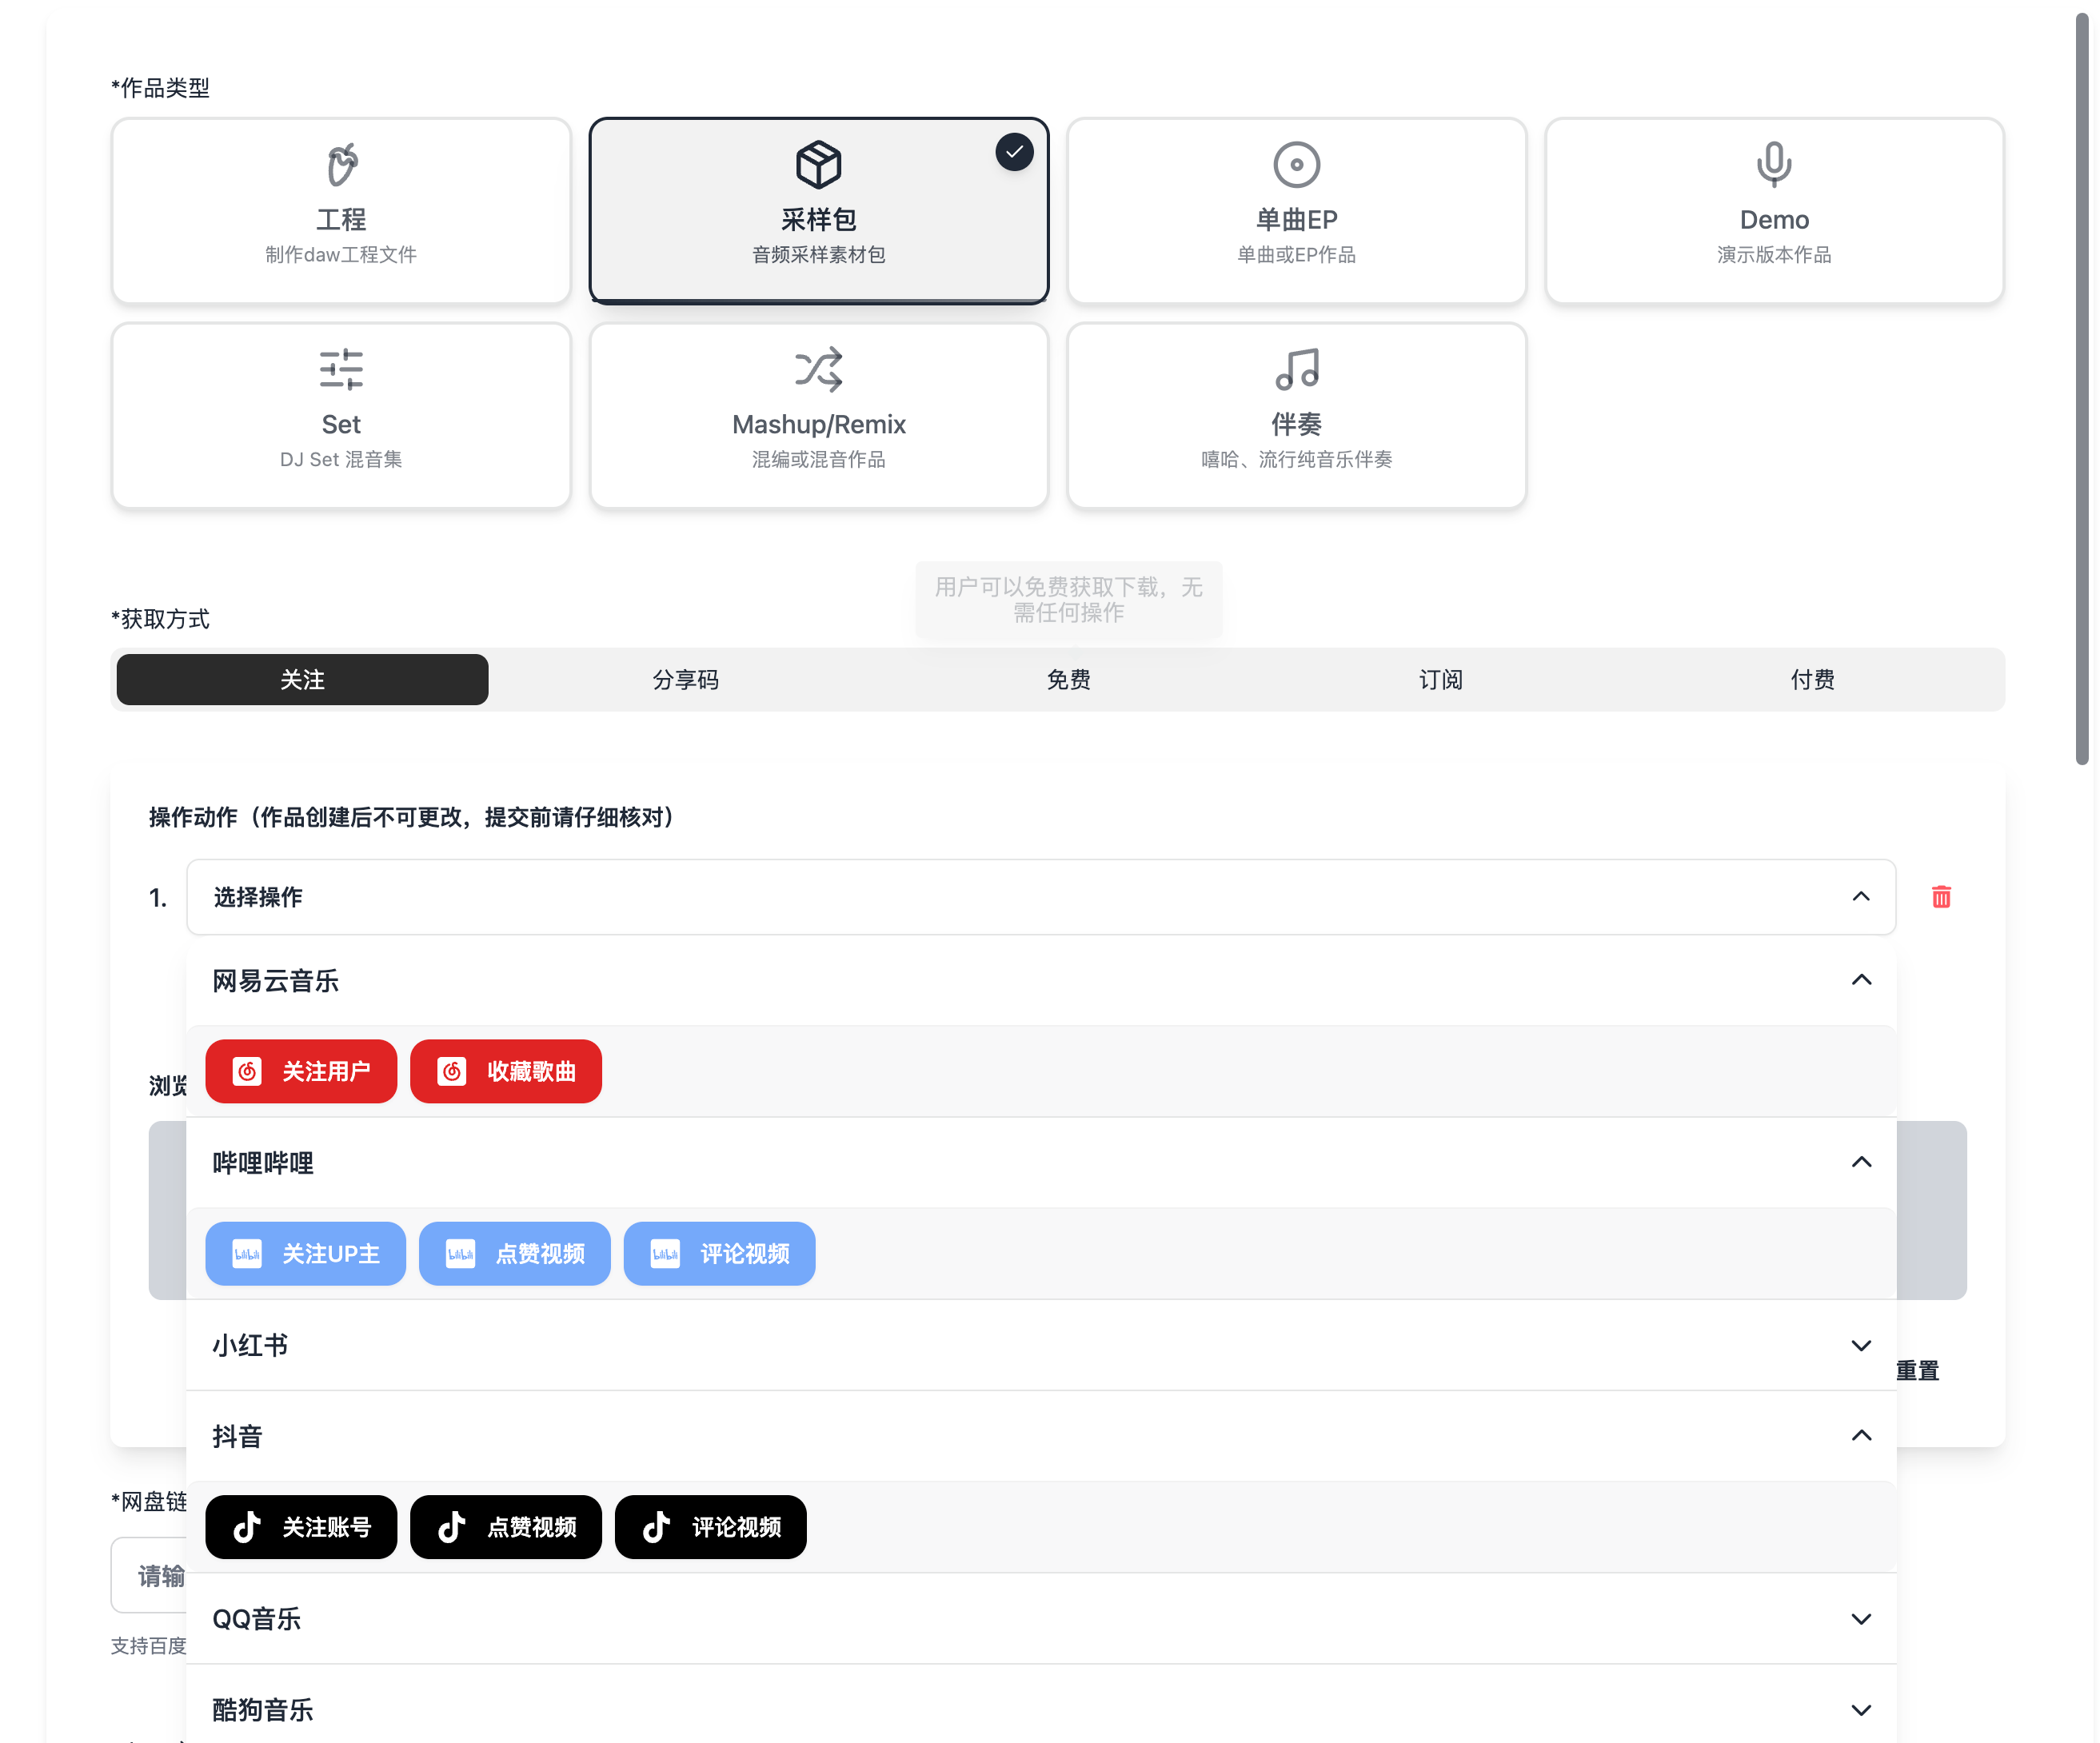2100x1743 pixels.
Task: Choose the Set DJ mixer icon card
Action: (x=340, y=414)
